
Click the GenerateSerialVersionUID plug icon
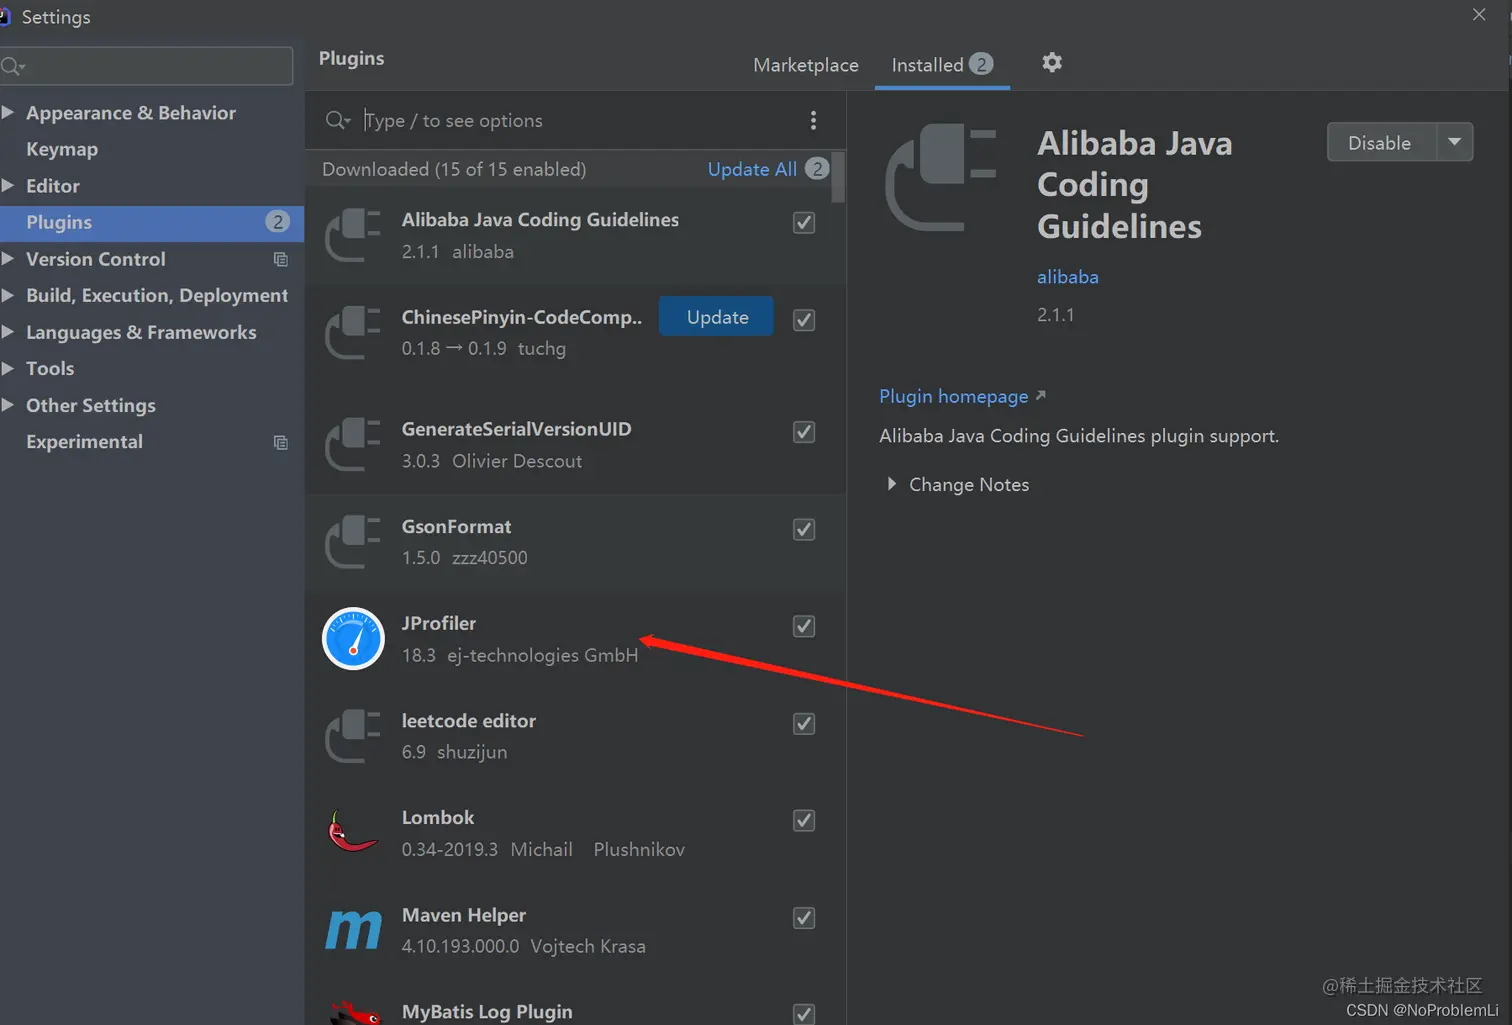click(353, 444)
